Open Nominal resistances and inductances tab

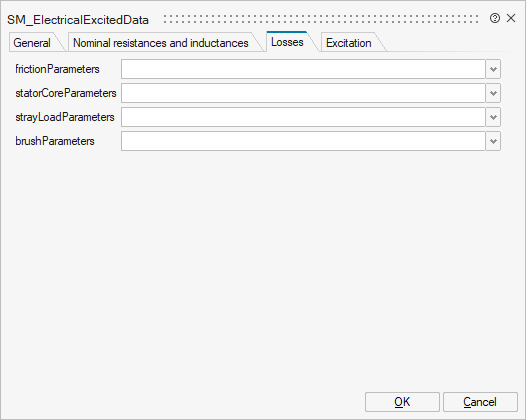pyautogui.click(x=161, y=43)
